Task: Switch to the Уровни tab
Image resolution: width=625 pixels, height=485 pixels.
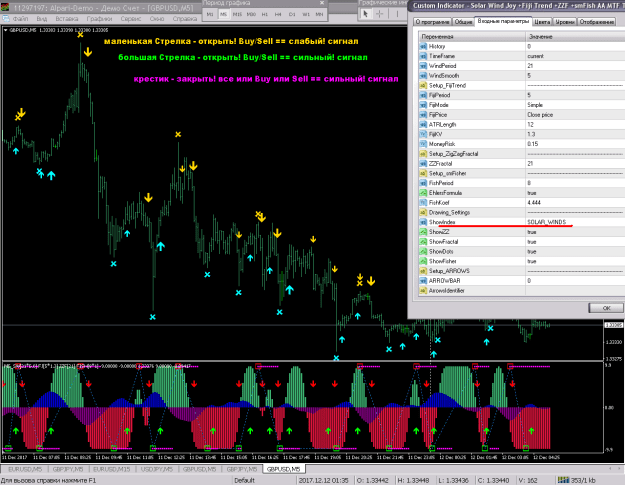Action: pos(565,22)
